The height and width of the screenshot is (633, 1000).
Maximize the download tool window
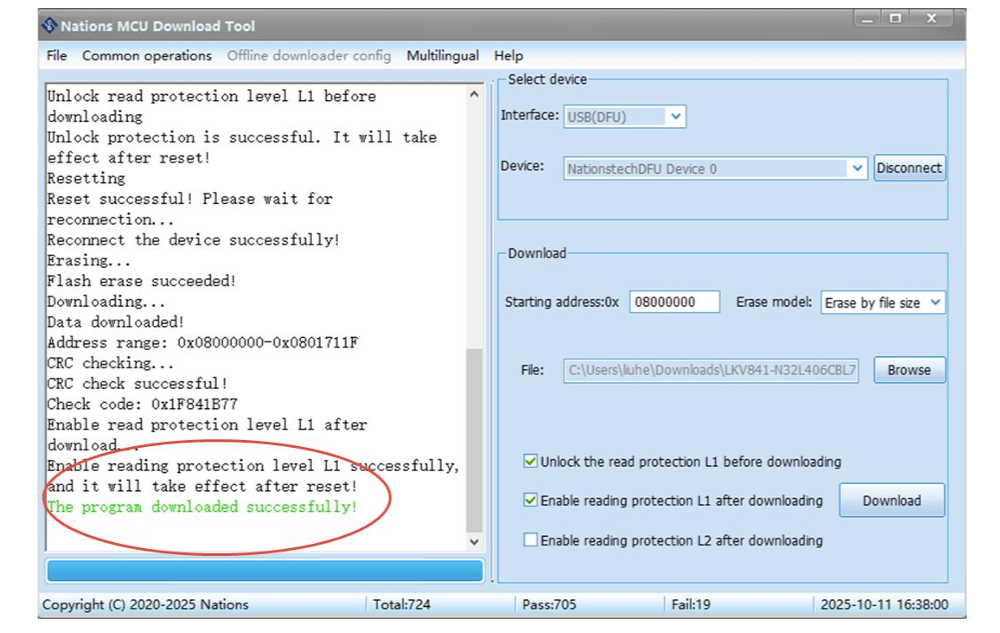pos(895,19)
